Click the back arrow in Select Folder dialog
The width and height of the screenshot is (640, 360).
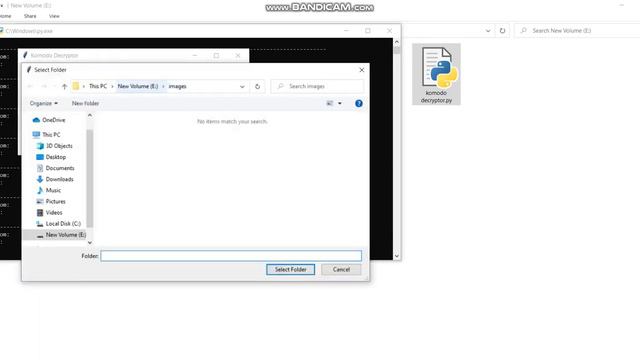pos(30,87)
